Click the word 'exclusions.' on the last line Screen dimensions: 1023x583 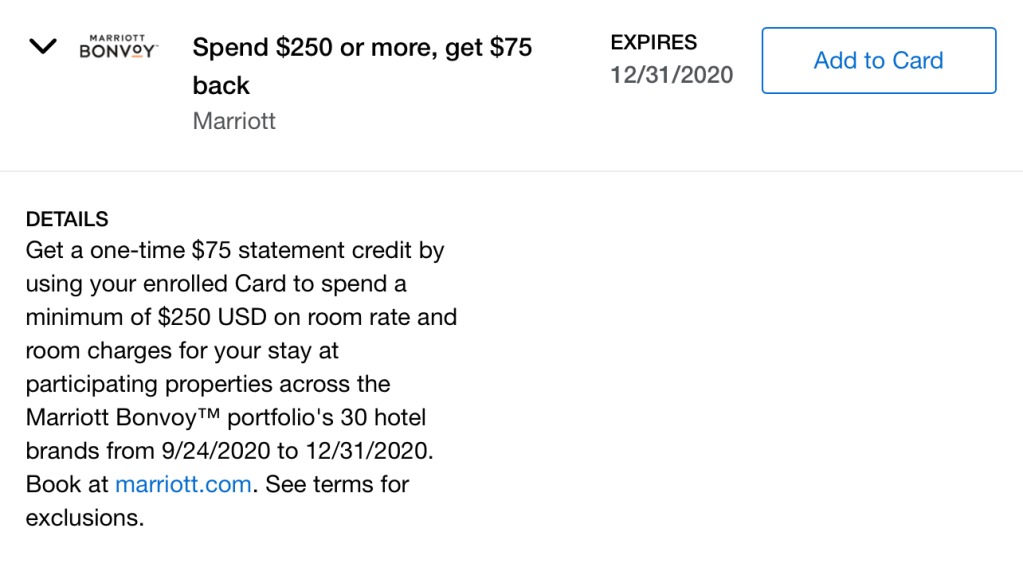(x=85, y=518)
